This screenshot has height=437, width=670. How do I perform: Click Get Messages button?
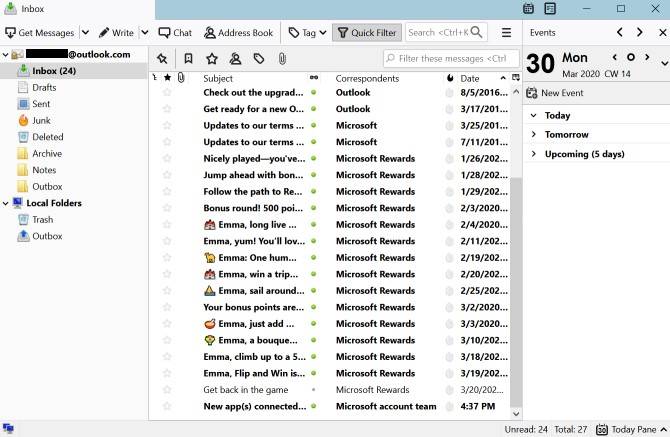40,32
